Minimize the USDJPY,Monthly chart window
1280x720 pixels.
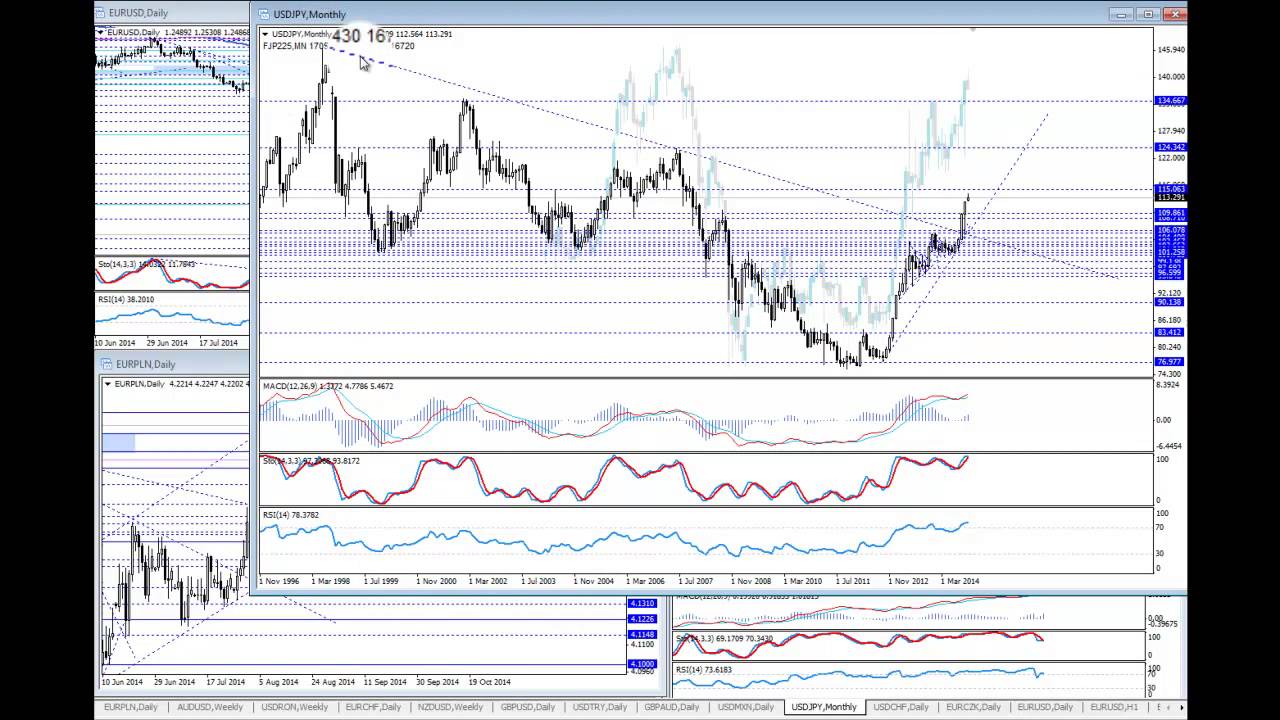1122,14
